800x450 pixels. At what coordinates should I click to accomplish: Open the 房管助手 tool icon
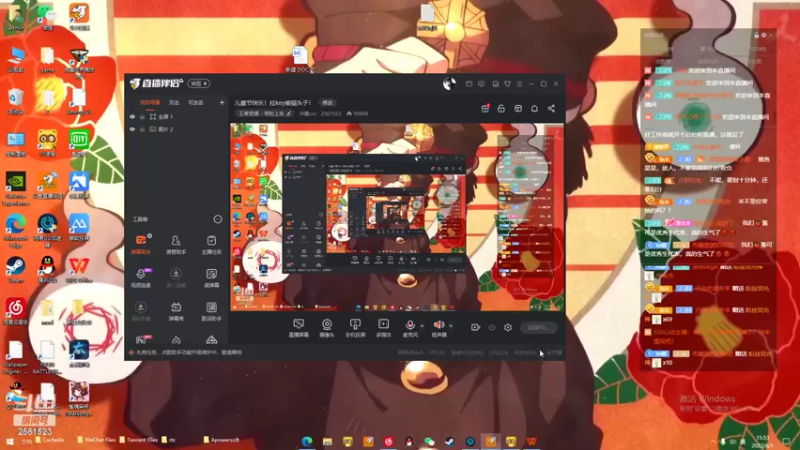pos(176,244)
